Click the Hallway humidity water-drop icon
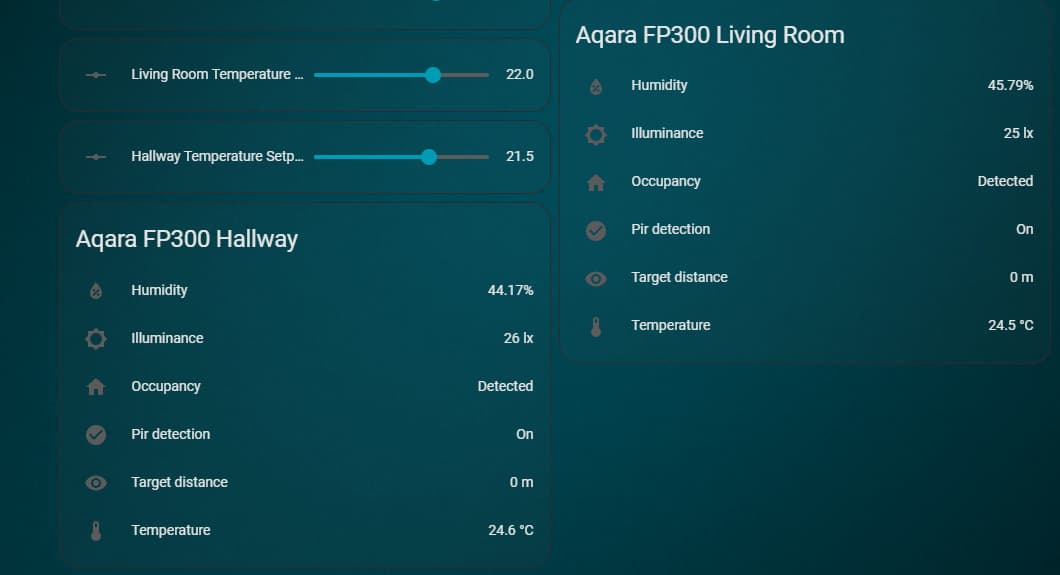Viewport: 1060px width, 575px height. coord(96,291)
